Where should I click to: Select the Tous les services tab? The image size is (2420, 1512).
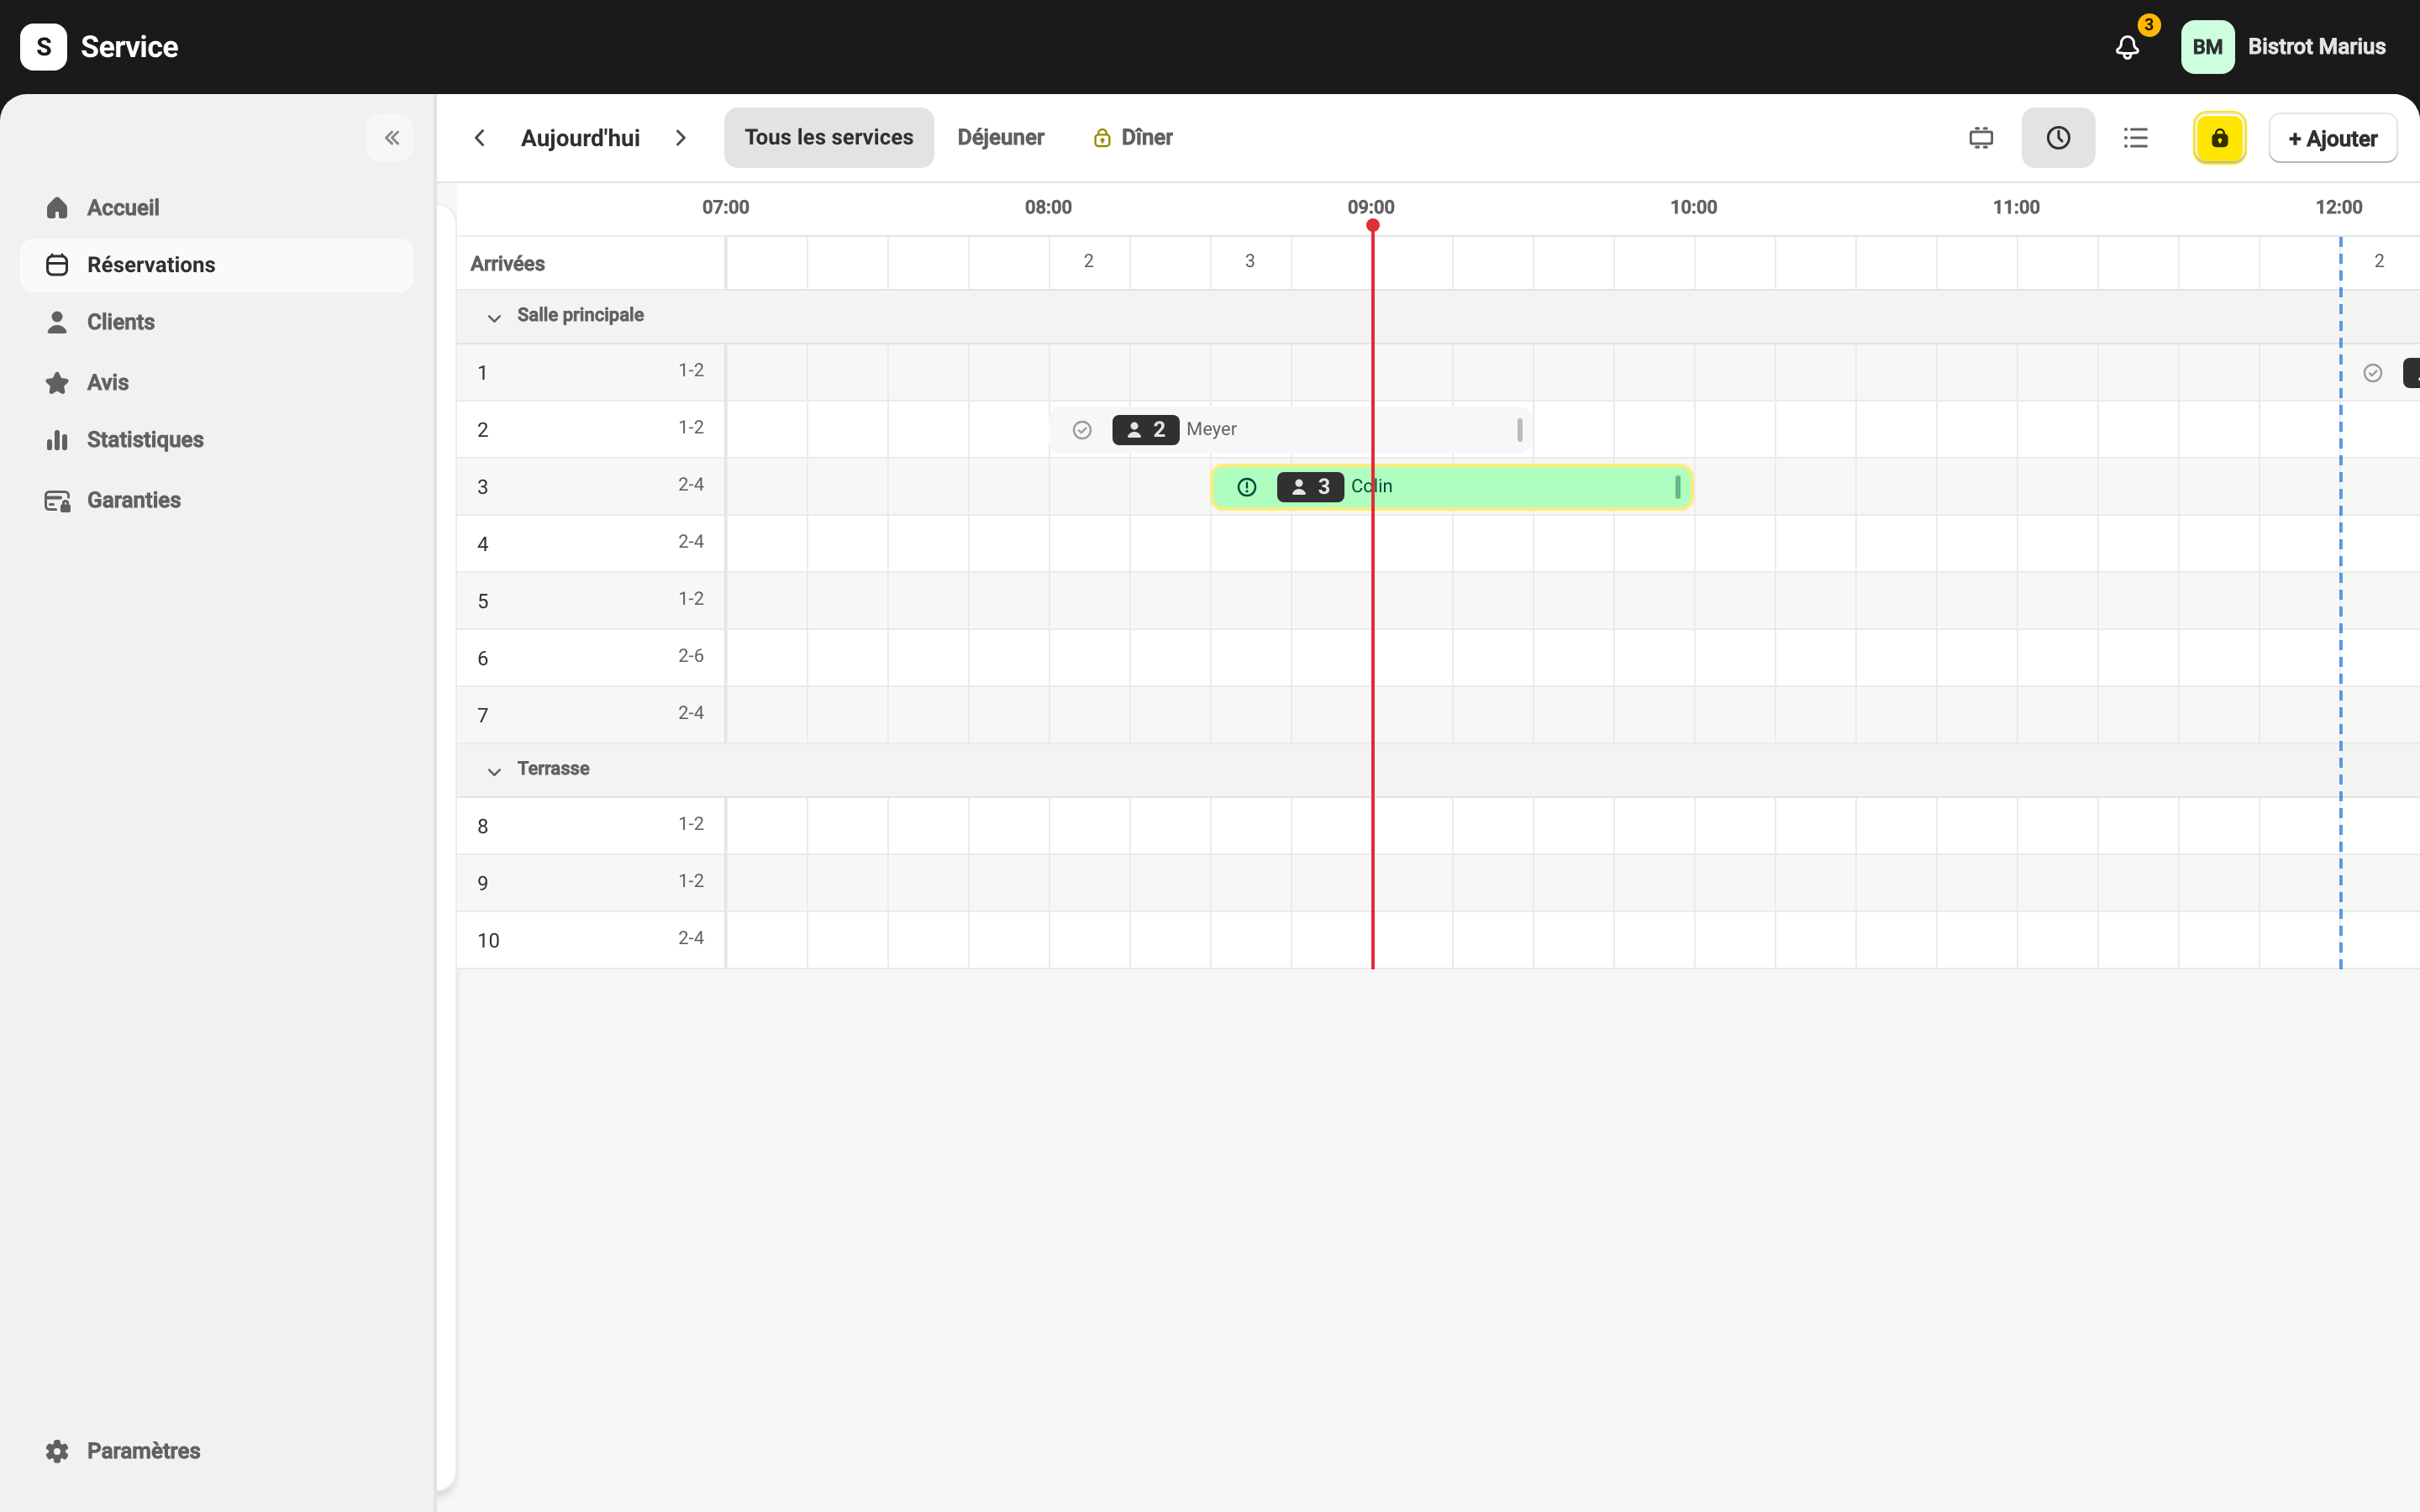pyautogui.click(x=829, y=138)
